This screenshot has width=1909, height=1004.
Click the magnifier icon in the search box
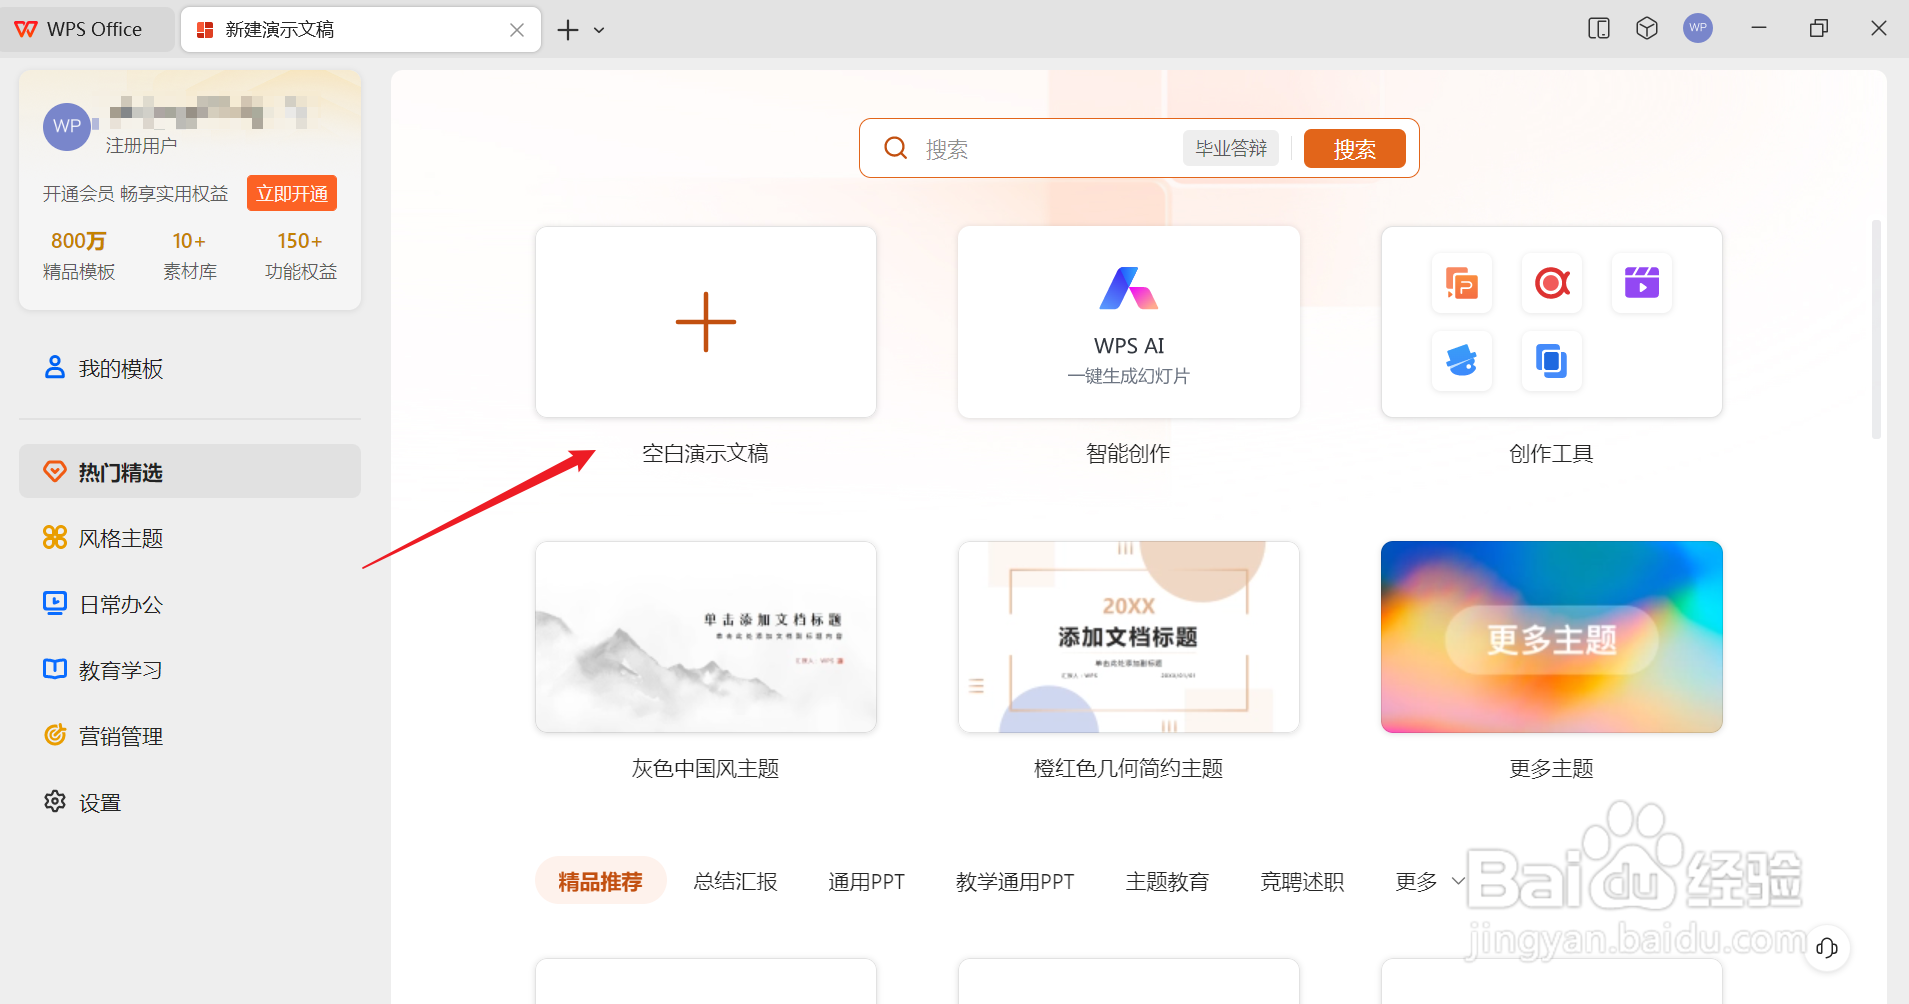896,148
